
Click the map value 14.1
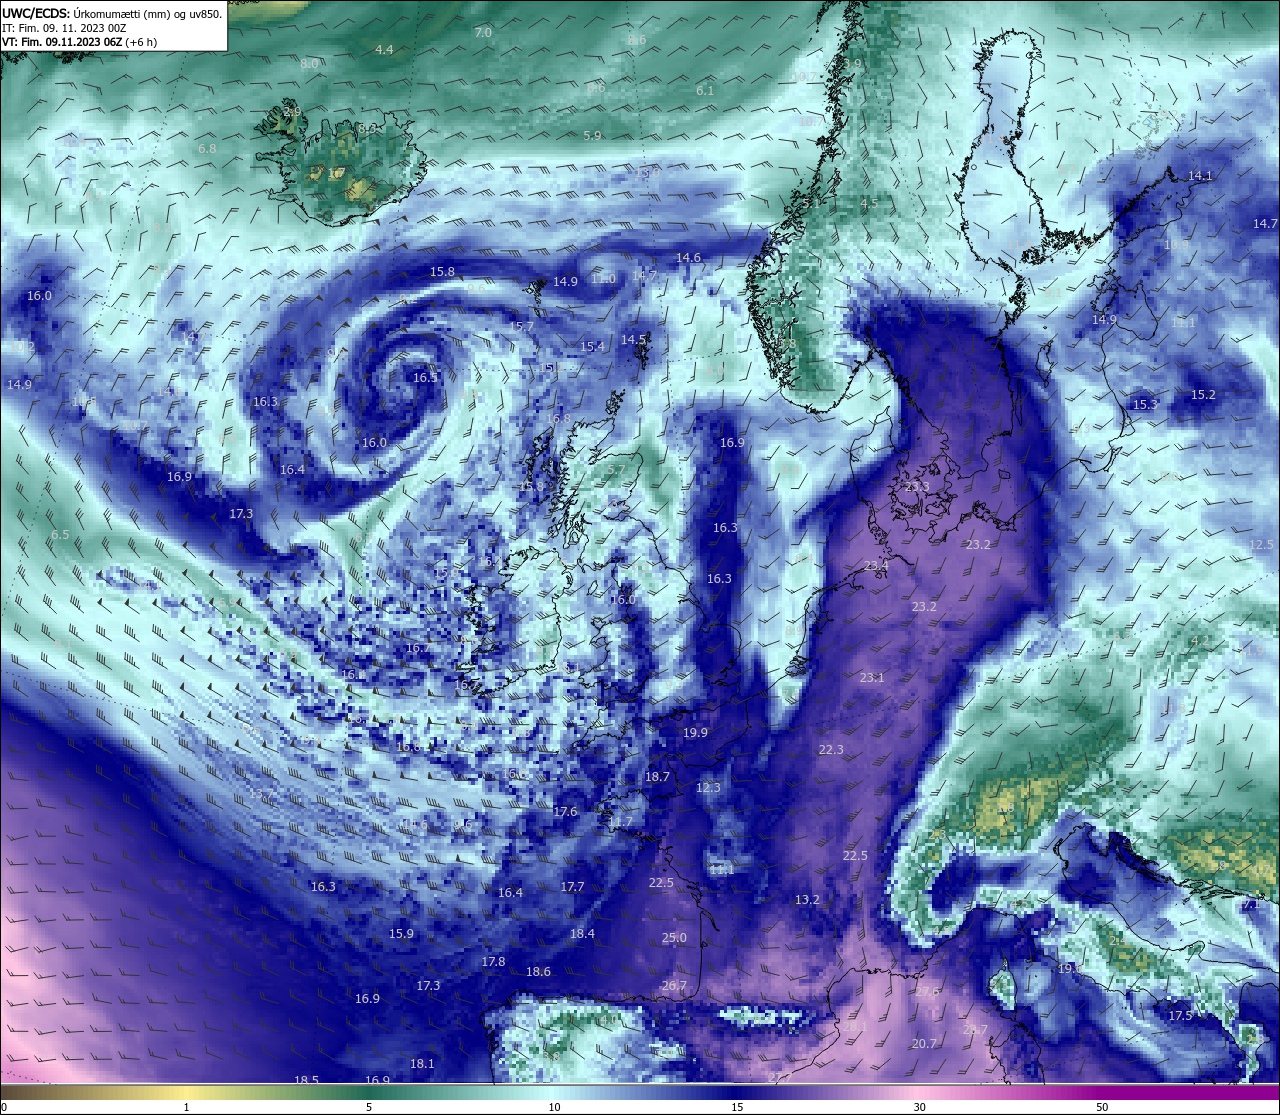(x=1200, y=175)
